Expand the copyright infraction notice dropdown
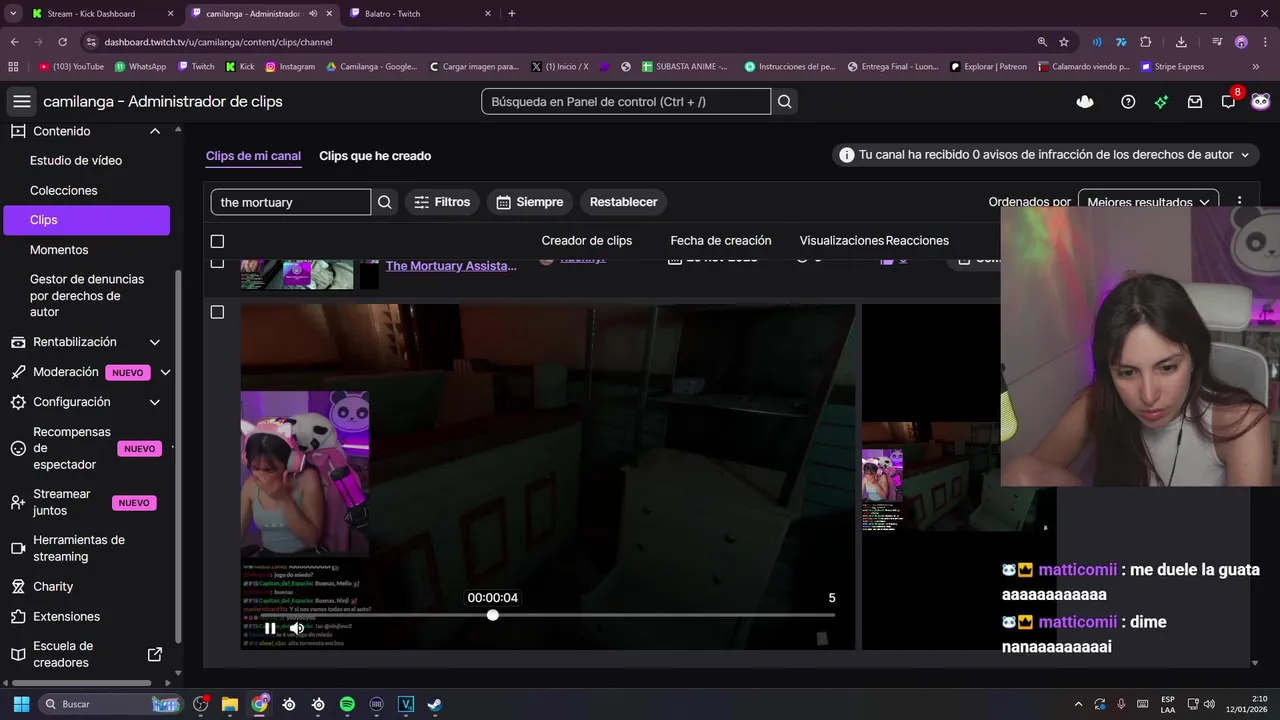1280x720 pixels. (1245, 155)
